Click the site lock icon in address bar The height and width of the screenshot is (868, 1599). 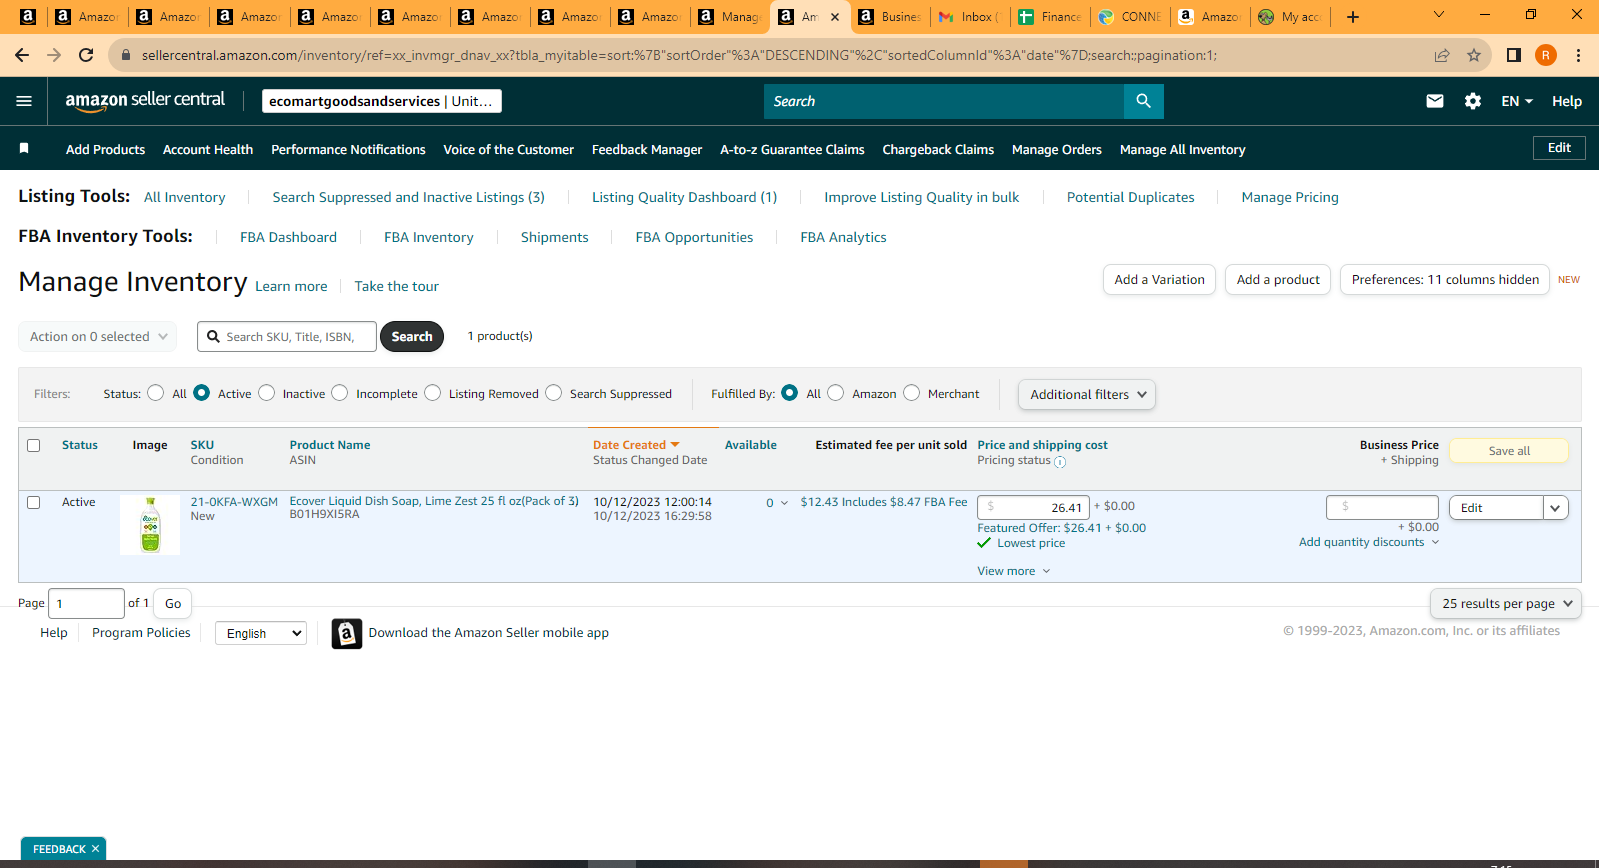pos(126,55)
